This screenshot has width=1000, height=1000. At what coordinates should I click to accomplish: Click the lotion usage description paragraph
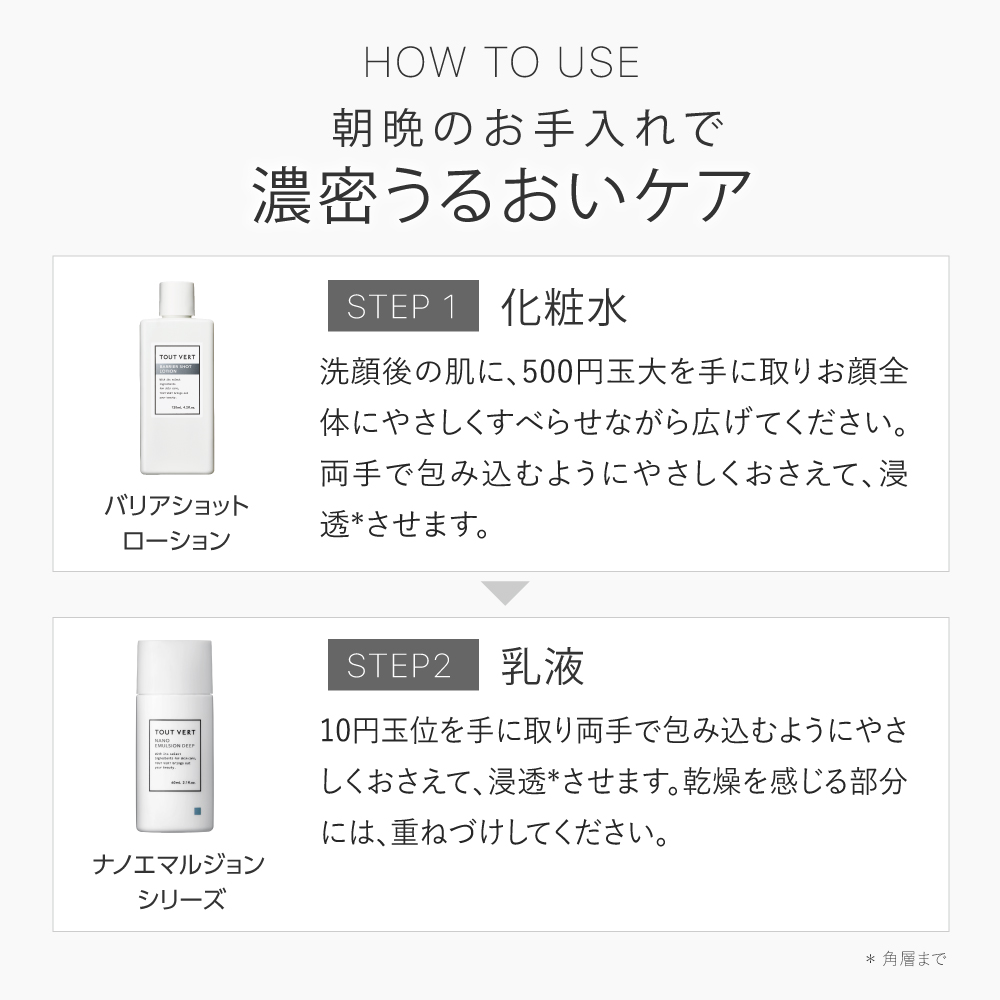[x=614, y=448]
